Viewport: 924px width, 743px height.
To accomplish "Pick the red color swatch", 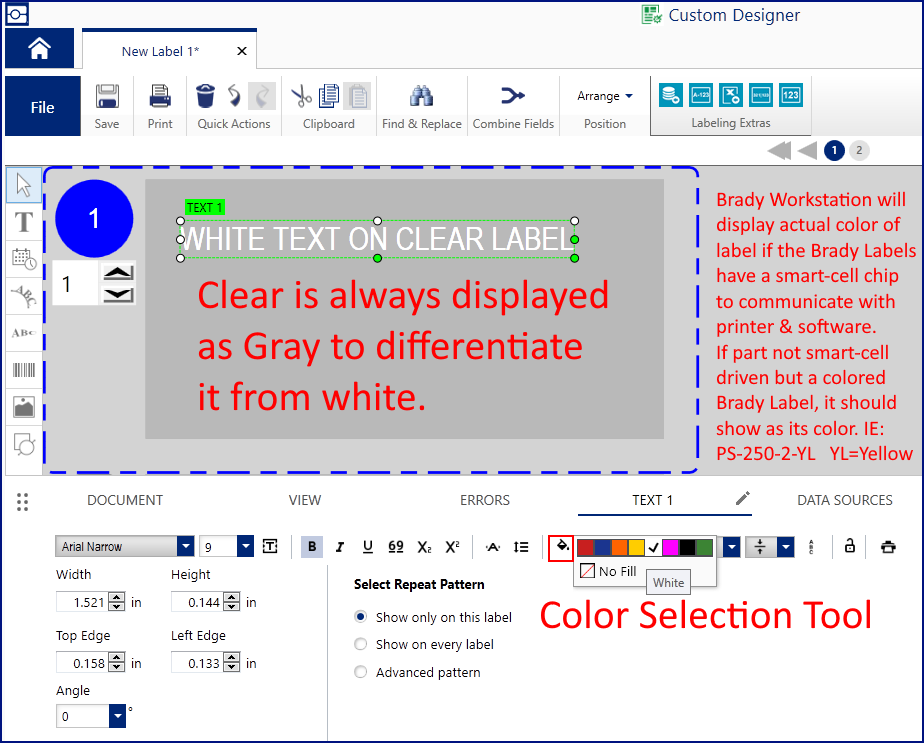I will click(x=585, y=547).
